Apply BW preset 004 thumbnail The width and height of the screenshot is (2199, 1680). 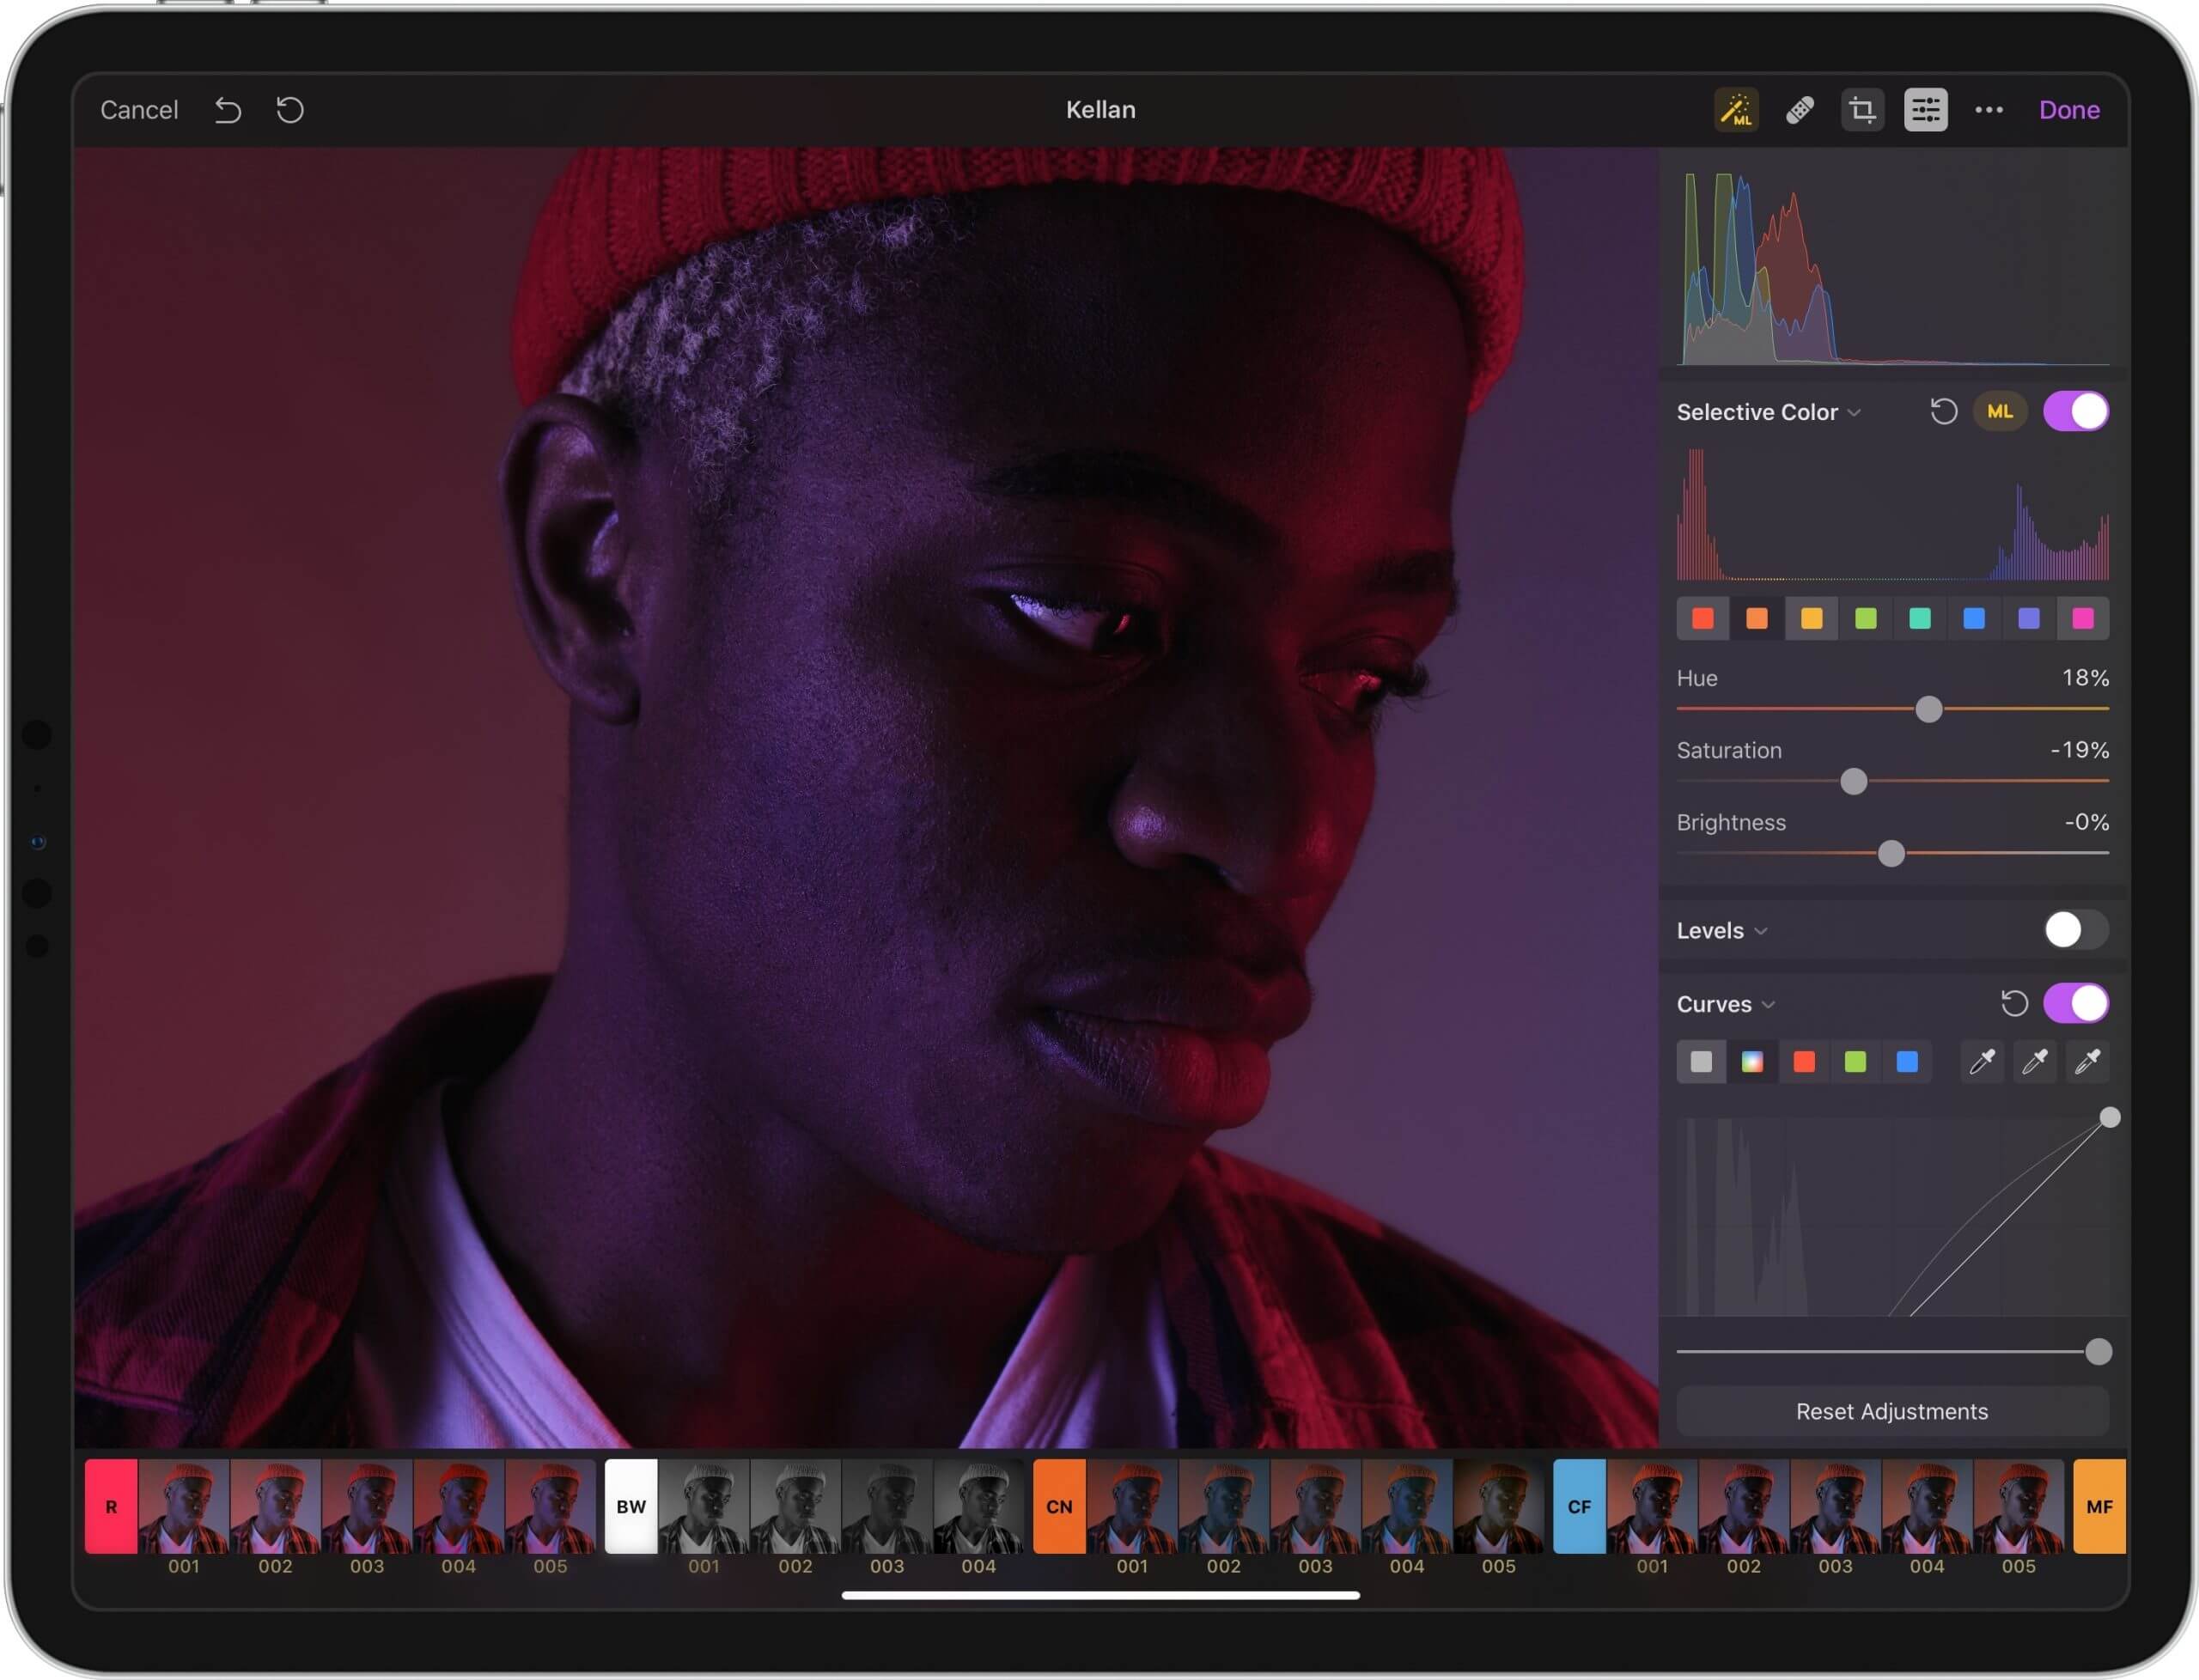coord(978,1506)
